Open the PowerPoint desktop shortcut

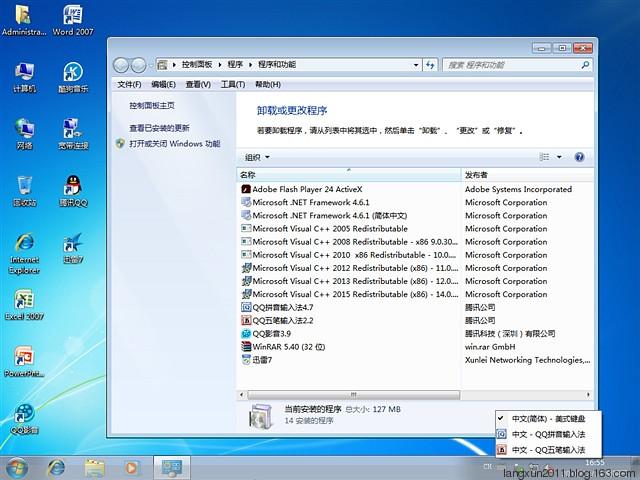click(x=24, y=362)
